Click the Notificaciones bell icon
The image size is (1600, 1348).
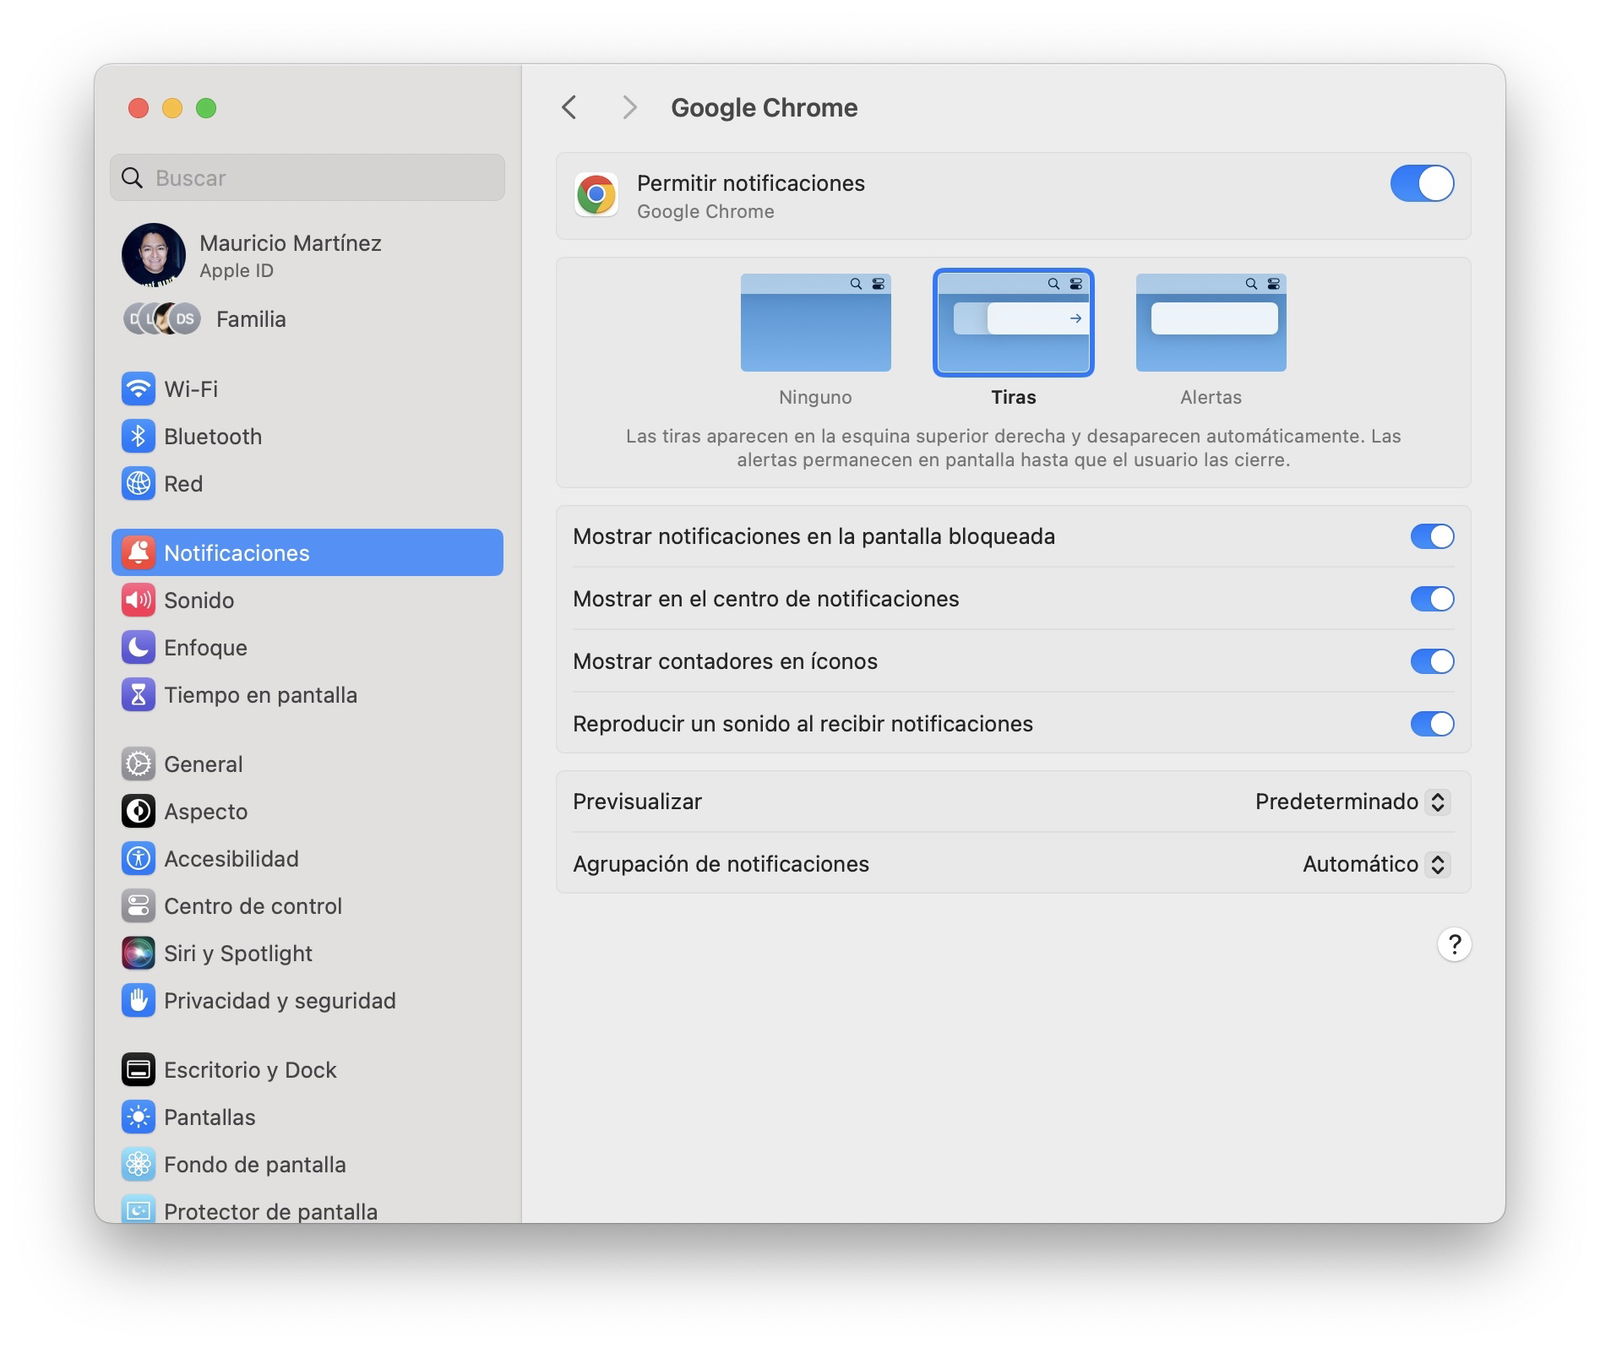138,553
